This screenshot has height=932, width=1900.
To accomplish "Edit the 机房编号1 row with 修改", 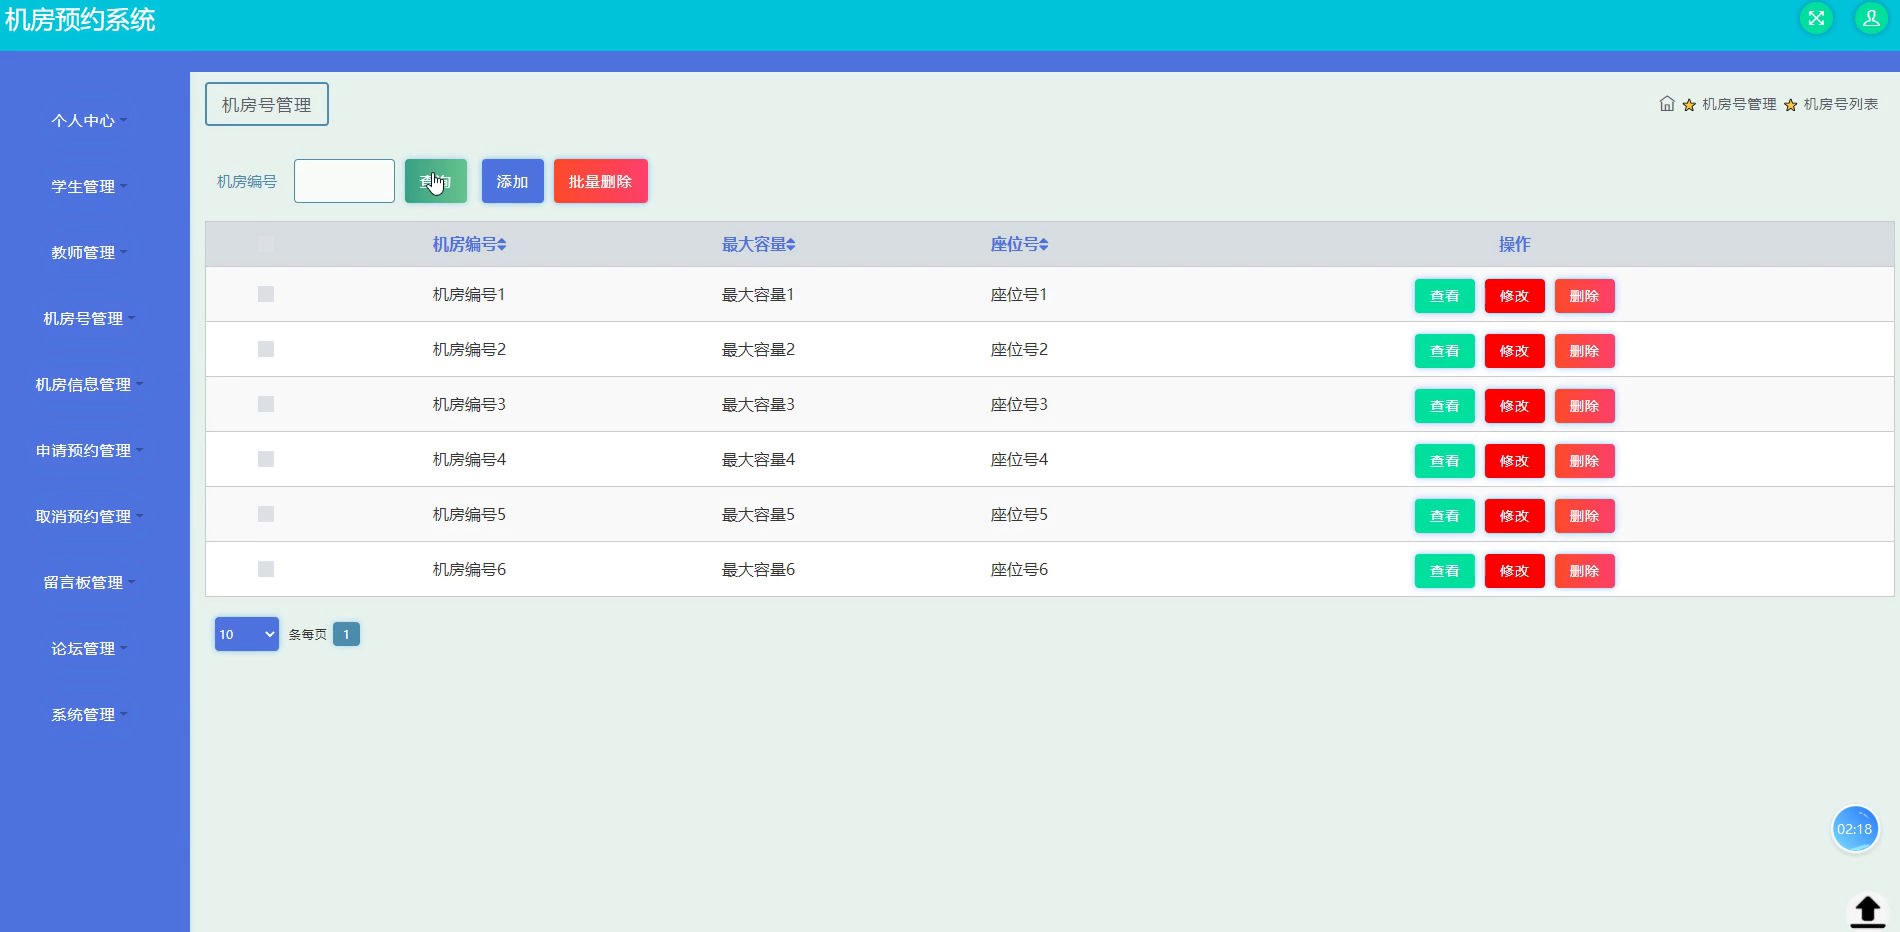I will point(1515,296).
